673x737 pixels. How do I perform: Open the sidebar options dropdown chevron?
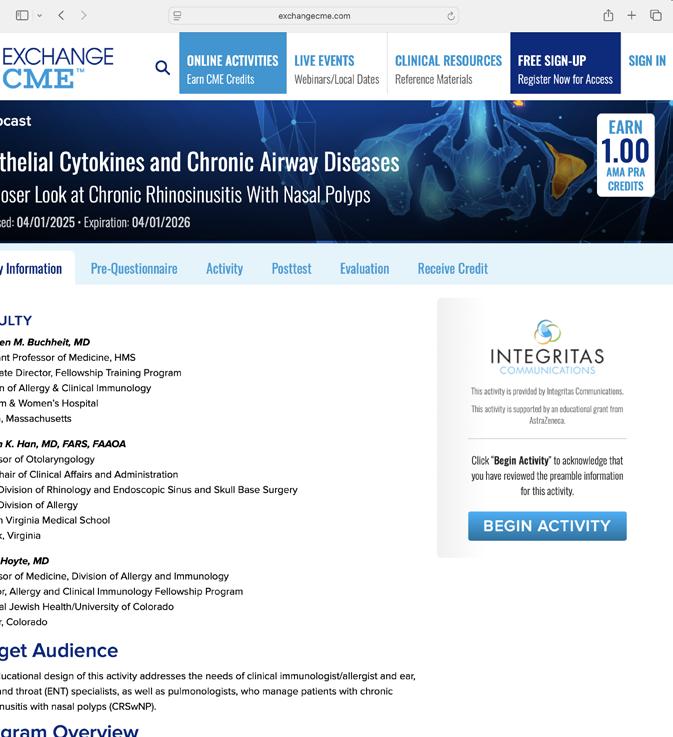39,16
